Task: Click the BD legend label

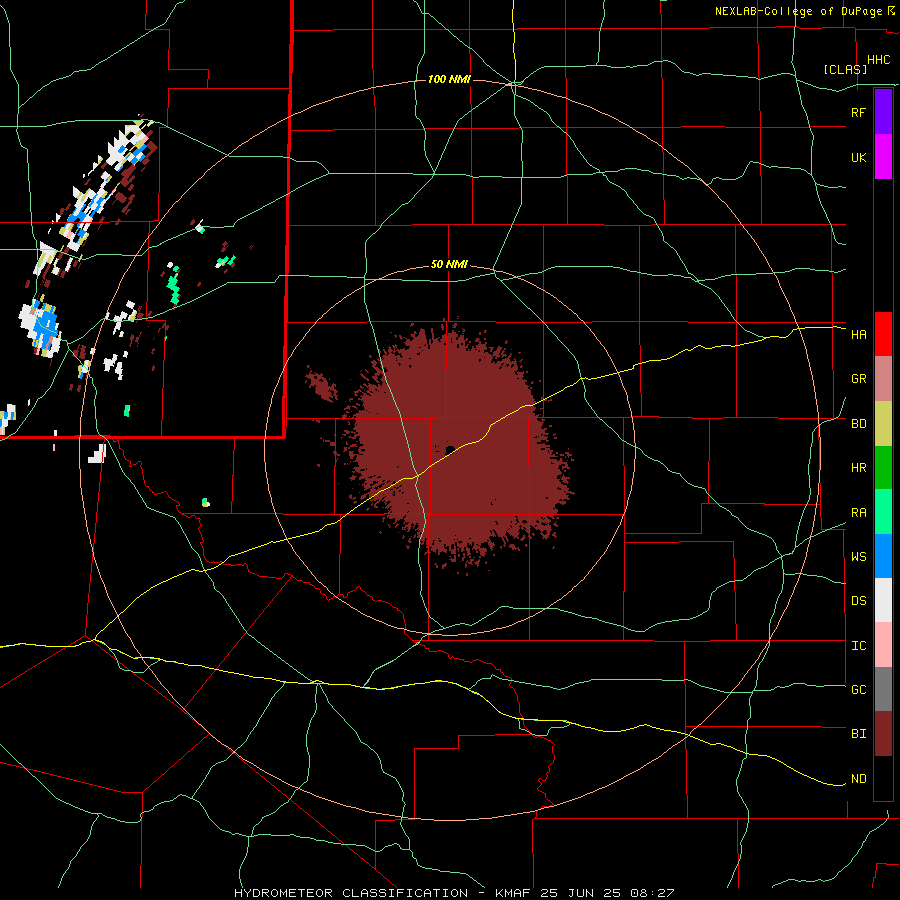Action: (x=858, y=424)
